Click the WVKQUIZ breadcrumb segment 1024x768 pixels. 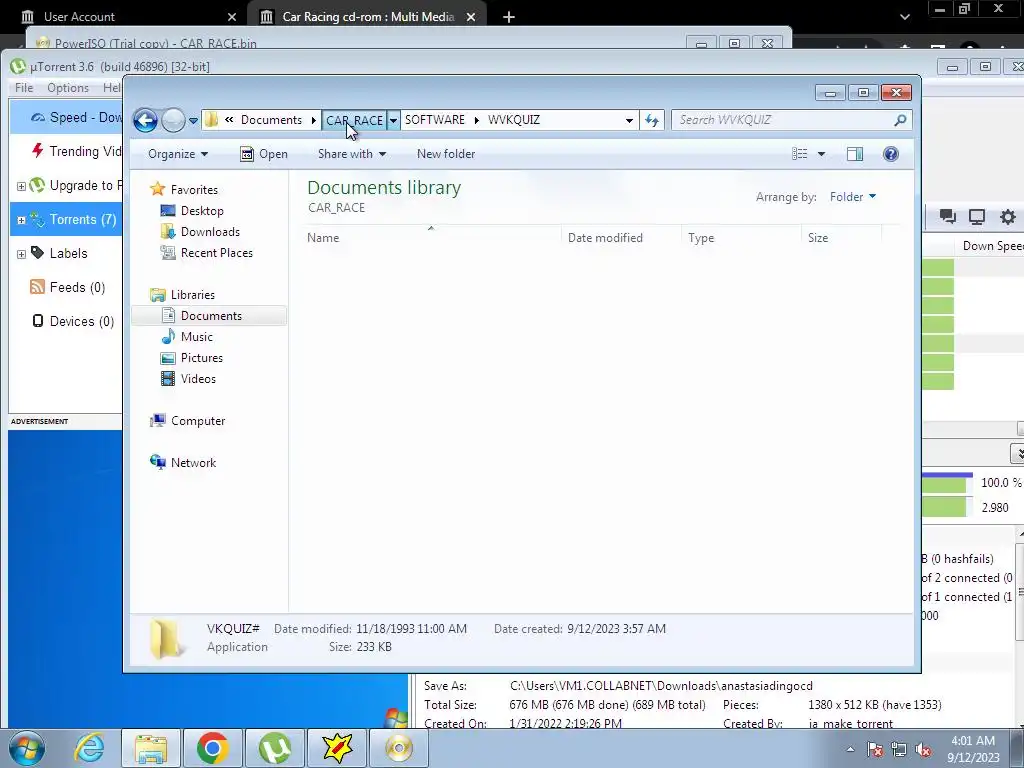click(514, 120)
